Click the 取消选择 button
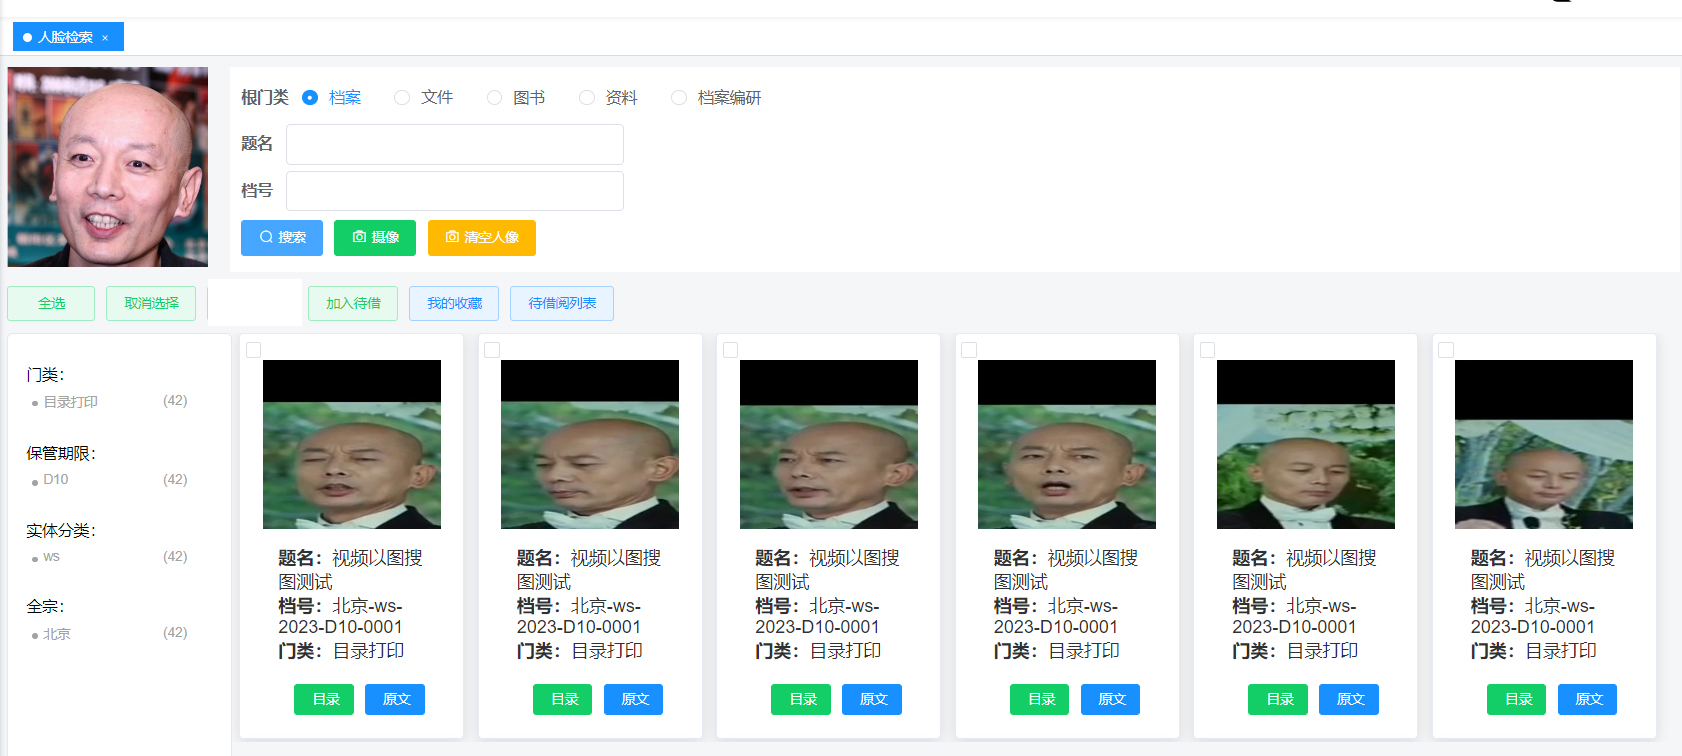 (151, 303)
